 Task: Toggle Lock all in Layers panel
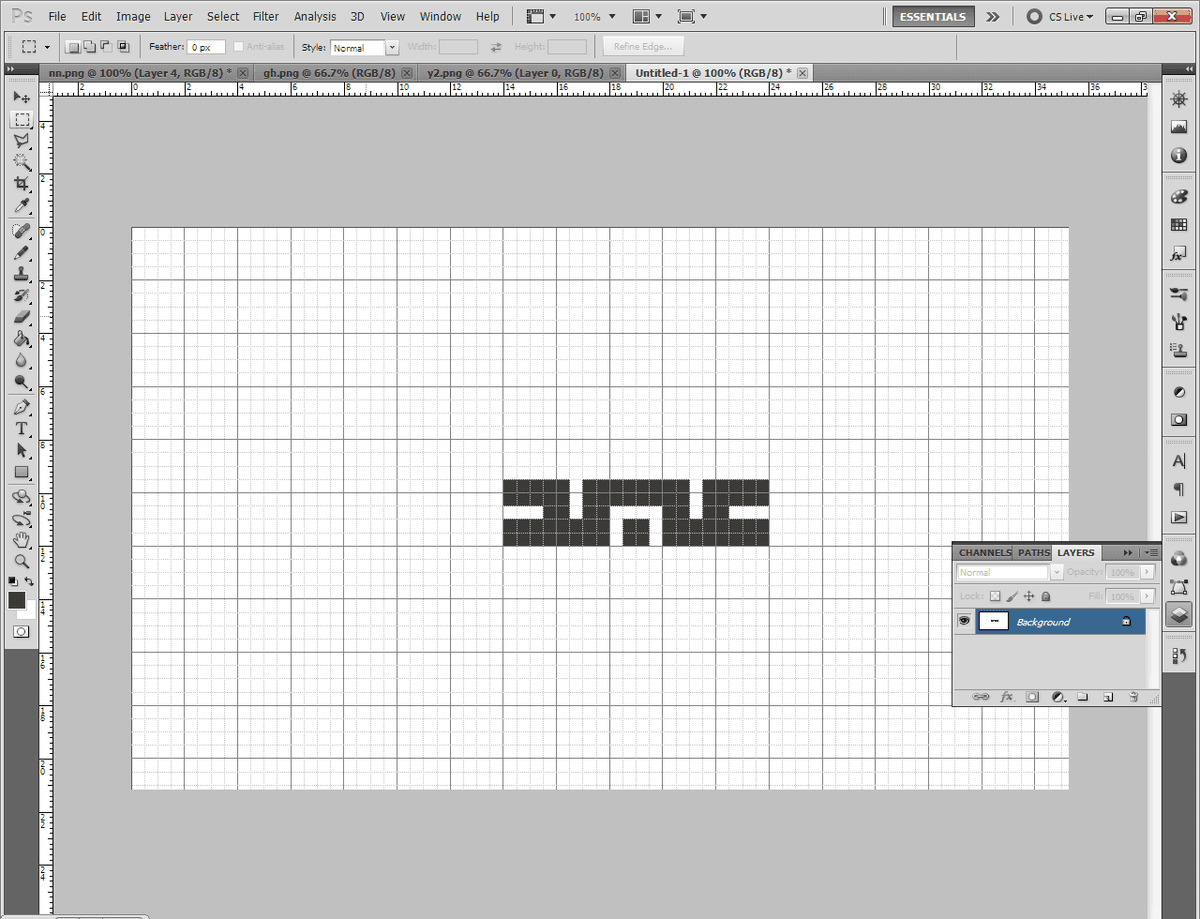(1046, 596)
